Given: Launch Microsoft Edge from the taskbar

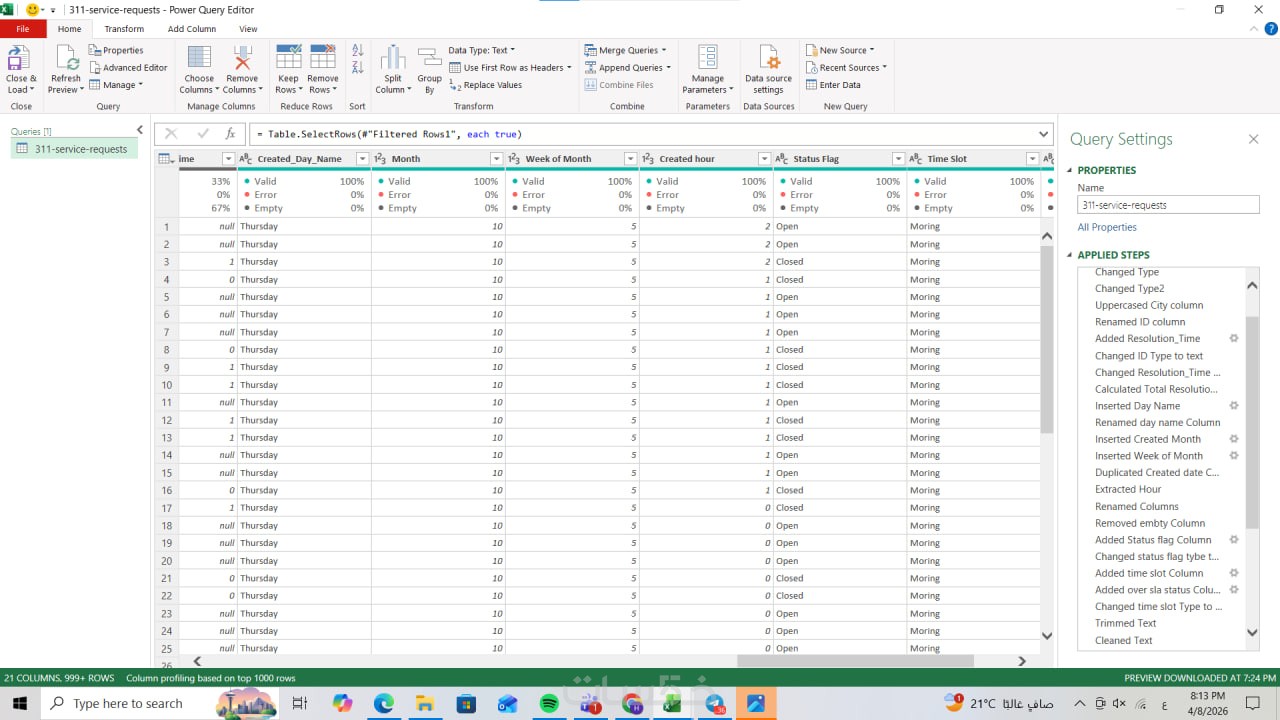Looking at the screenshot, I should coord(384,704).
